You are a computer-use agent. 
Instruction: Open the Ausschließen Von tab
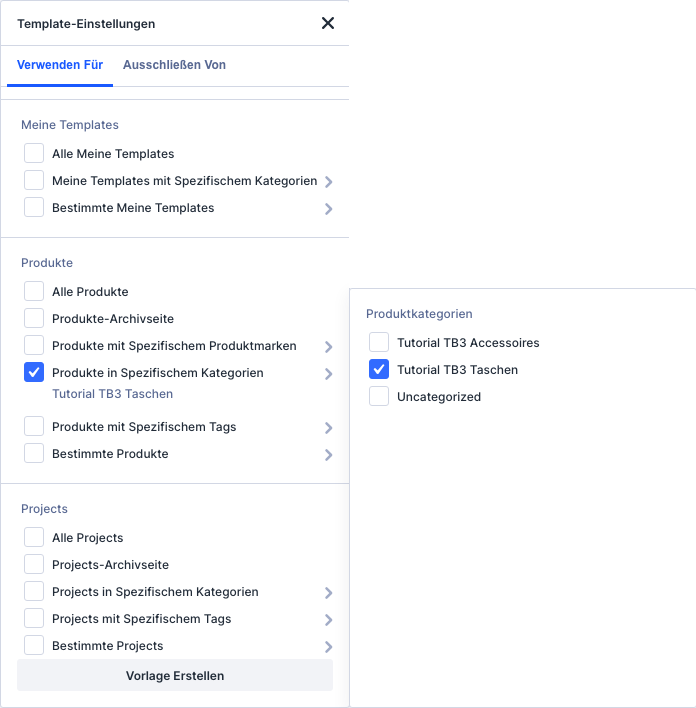click(174, 65)
